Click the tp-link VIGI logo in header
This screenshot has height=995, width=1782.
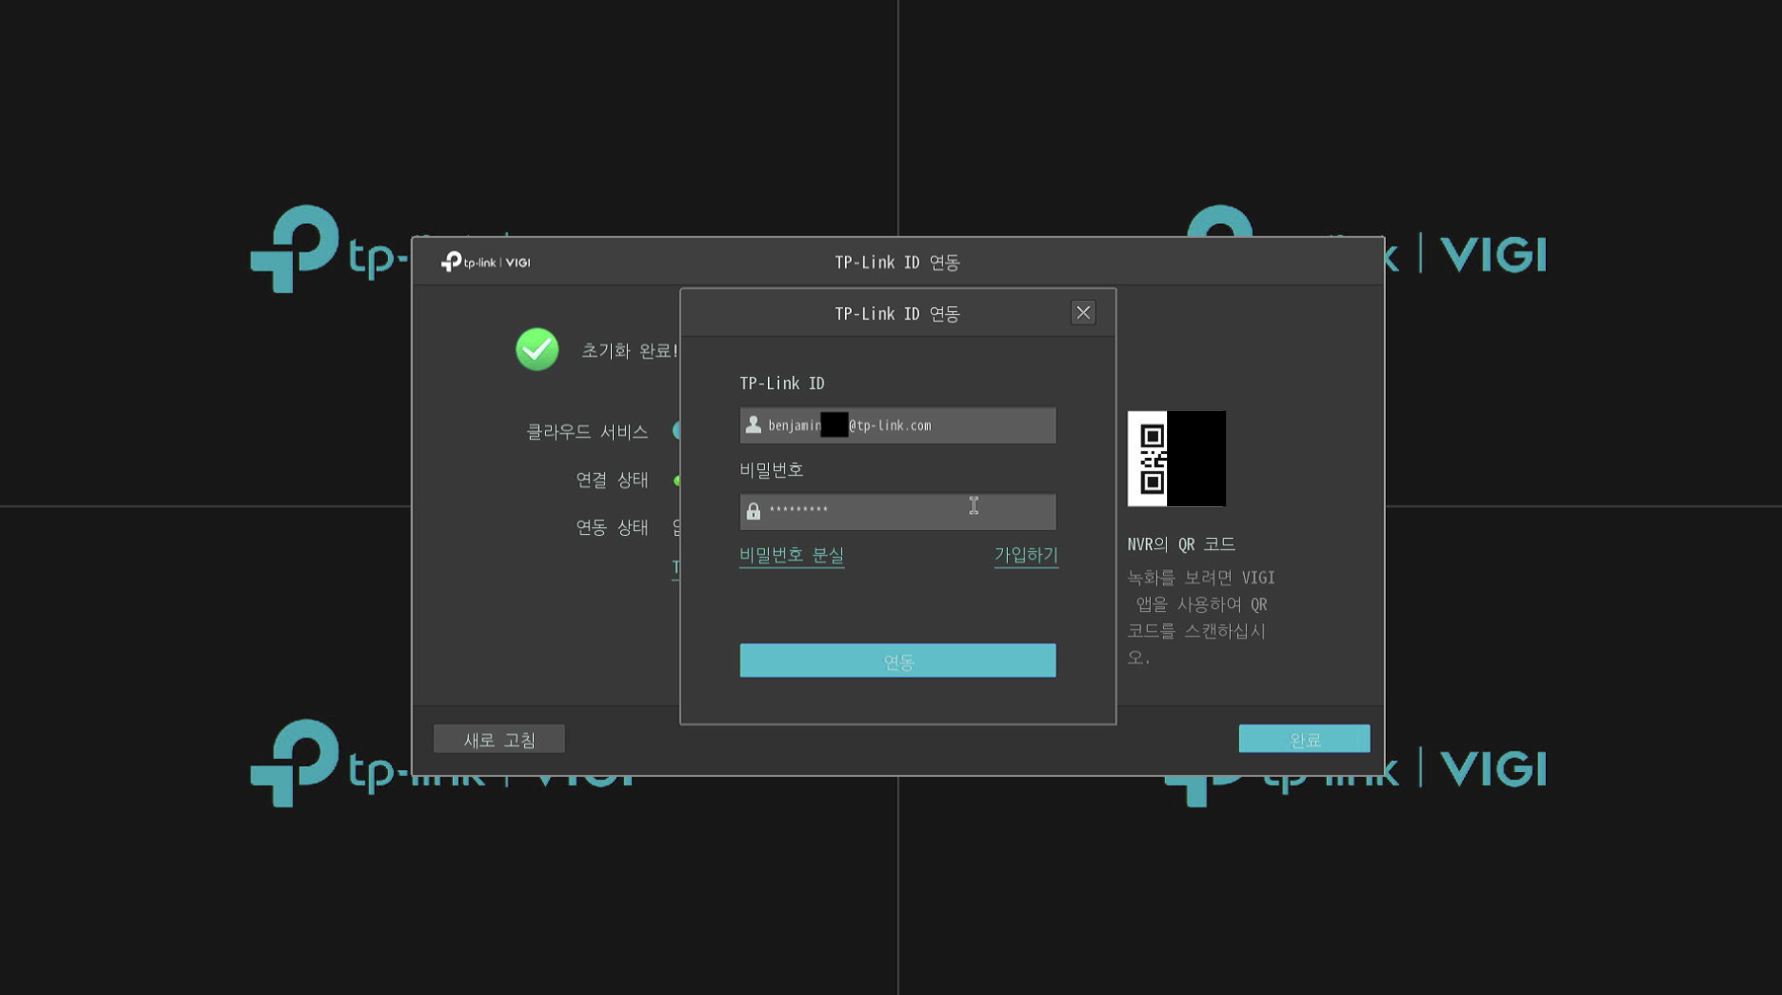[486, 262]
